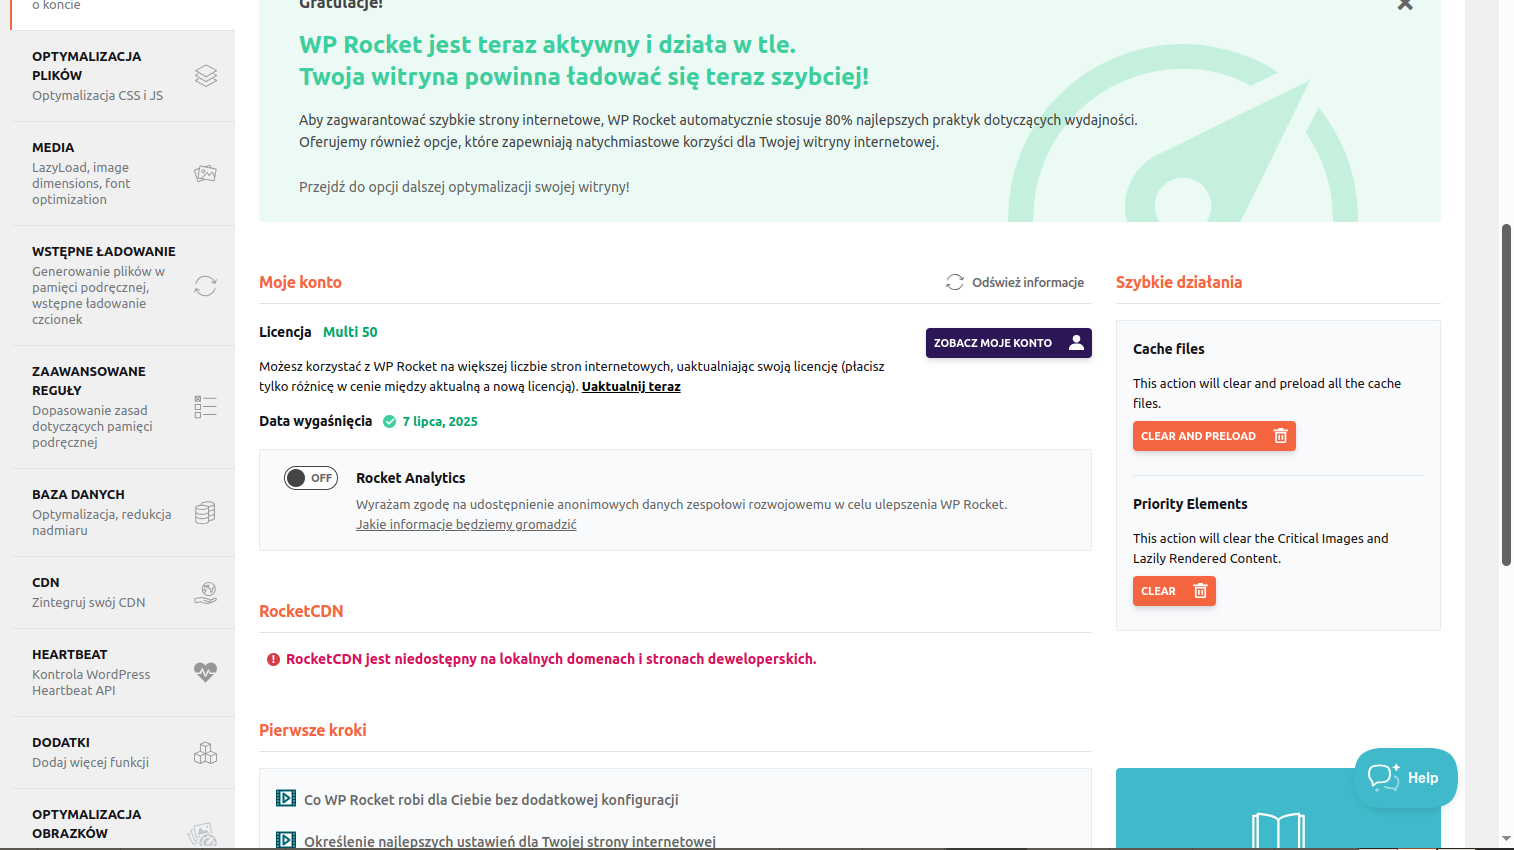Click the preload refresh arrows icon
This screenshot has width=1514, height=850.
[x=206, y=286]
